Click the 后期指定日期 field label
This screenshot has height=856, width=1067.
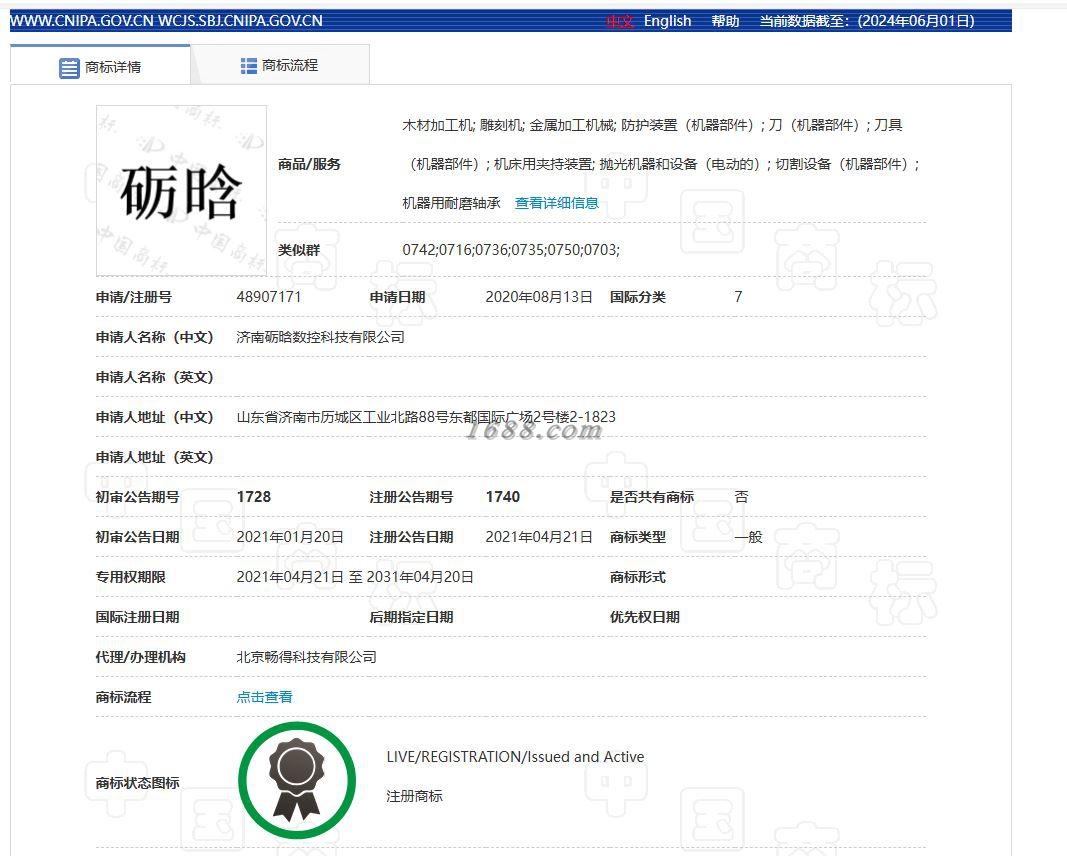[412, 617]
